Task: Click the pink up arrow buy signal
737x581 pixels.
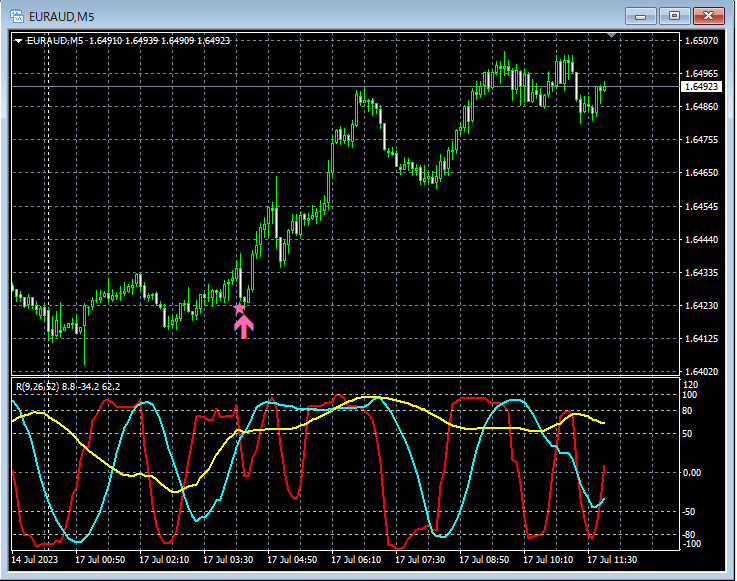Action: (244, 327)
